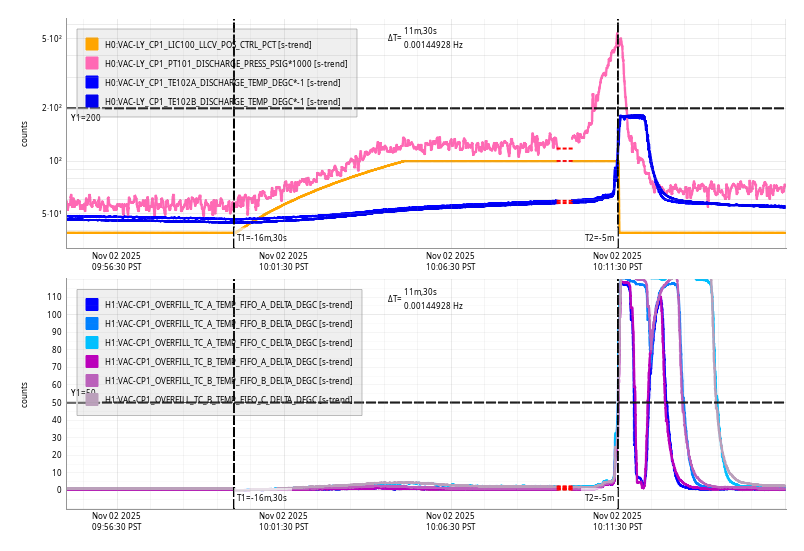The image size is (804, 551).
Task: Click the T1=-16m,30s cursor label in top plot
Action: click(x=261, y=238)
